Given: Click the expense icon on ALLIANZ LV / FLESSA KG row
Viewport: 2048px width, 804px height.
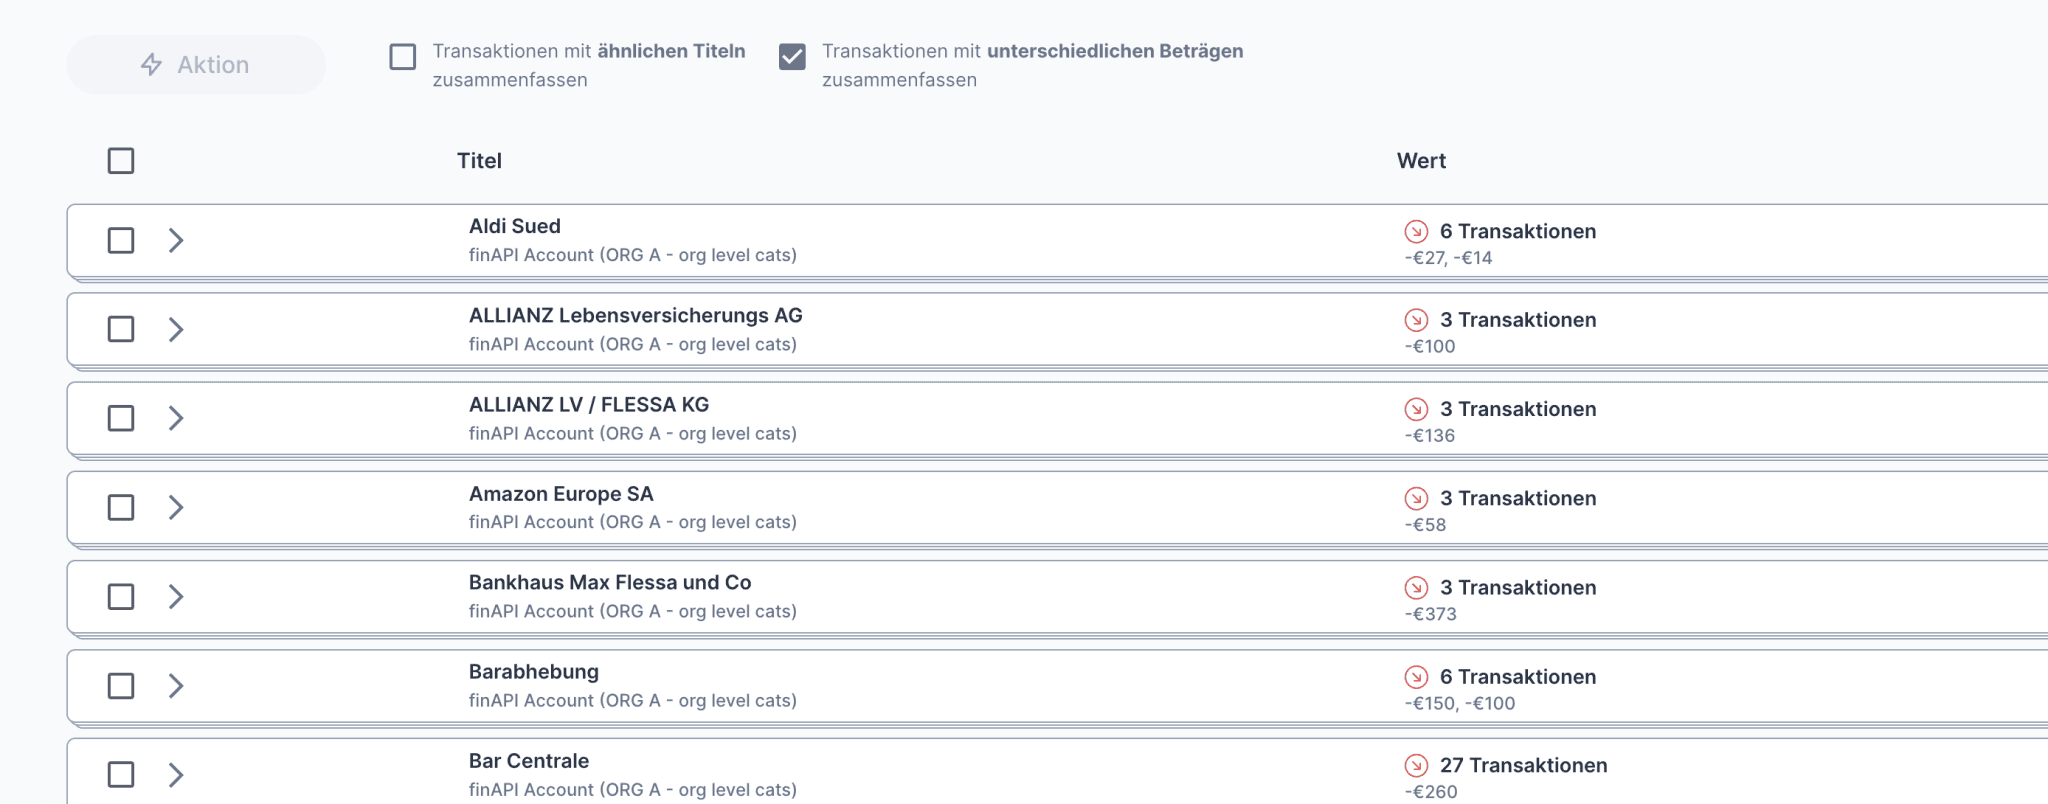Looking at the screenshot, I should pos(1416,410).
